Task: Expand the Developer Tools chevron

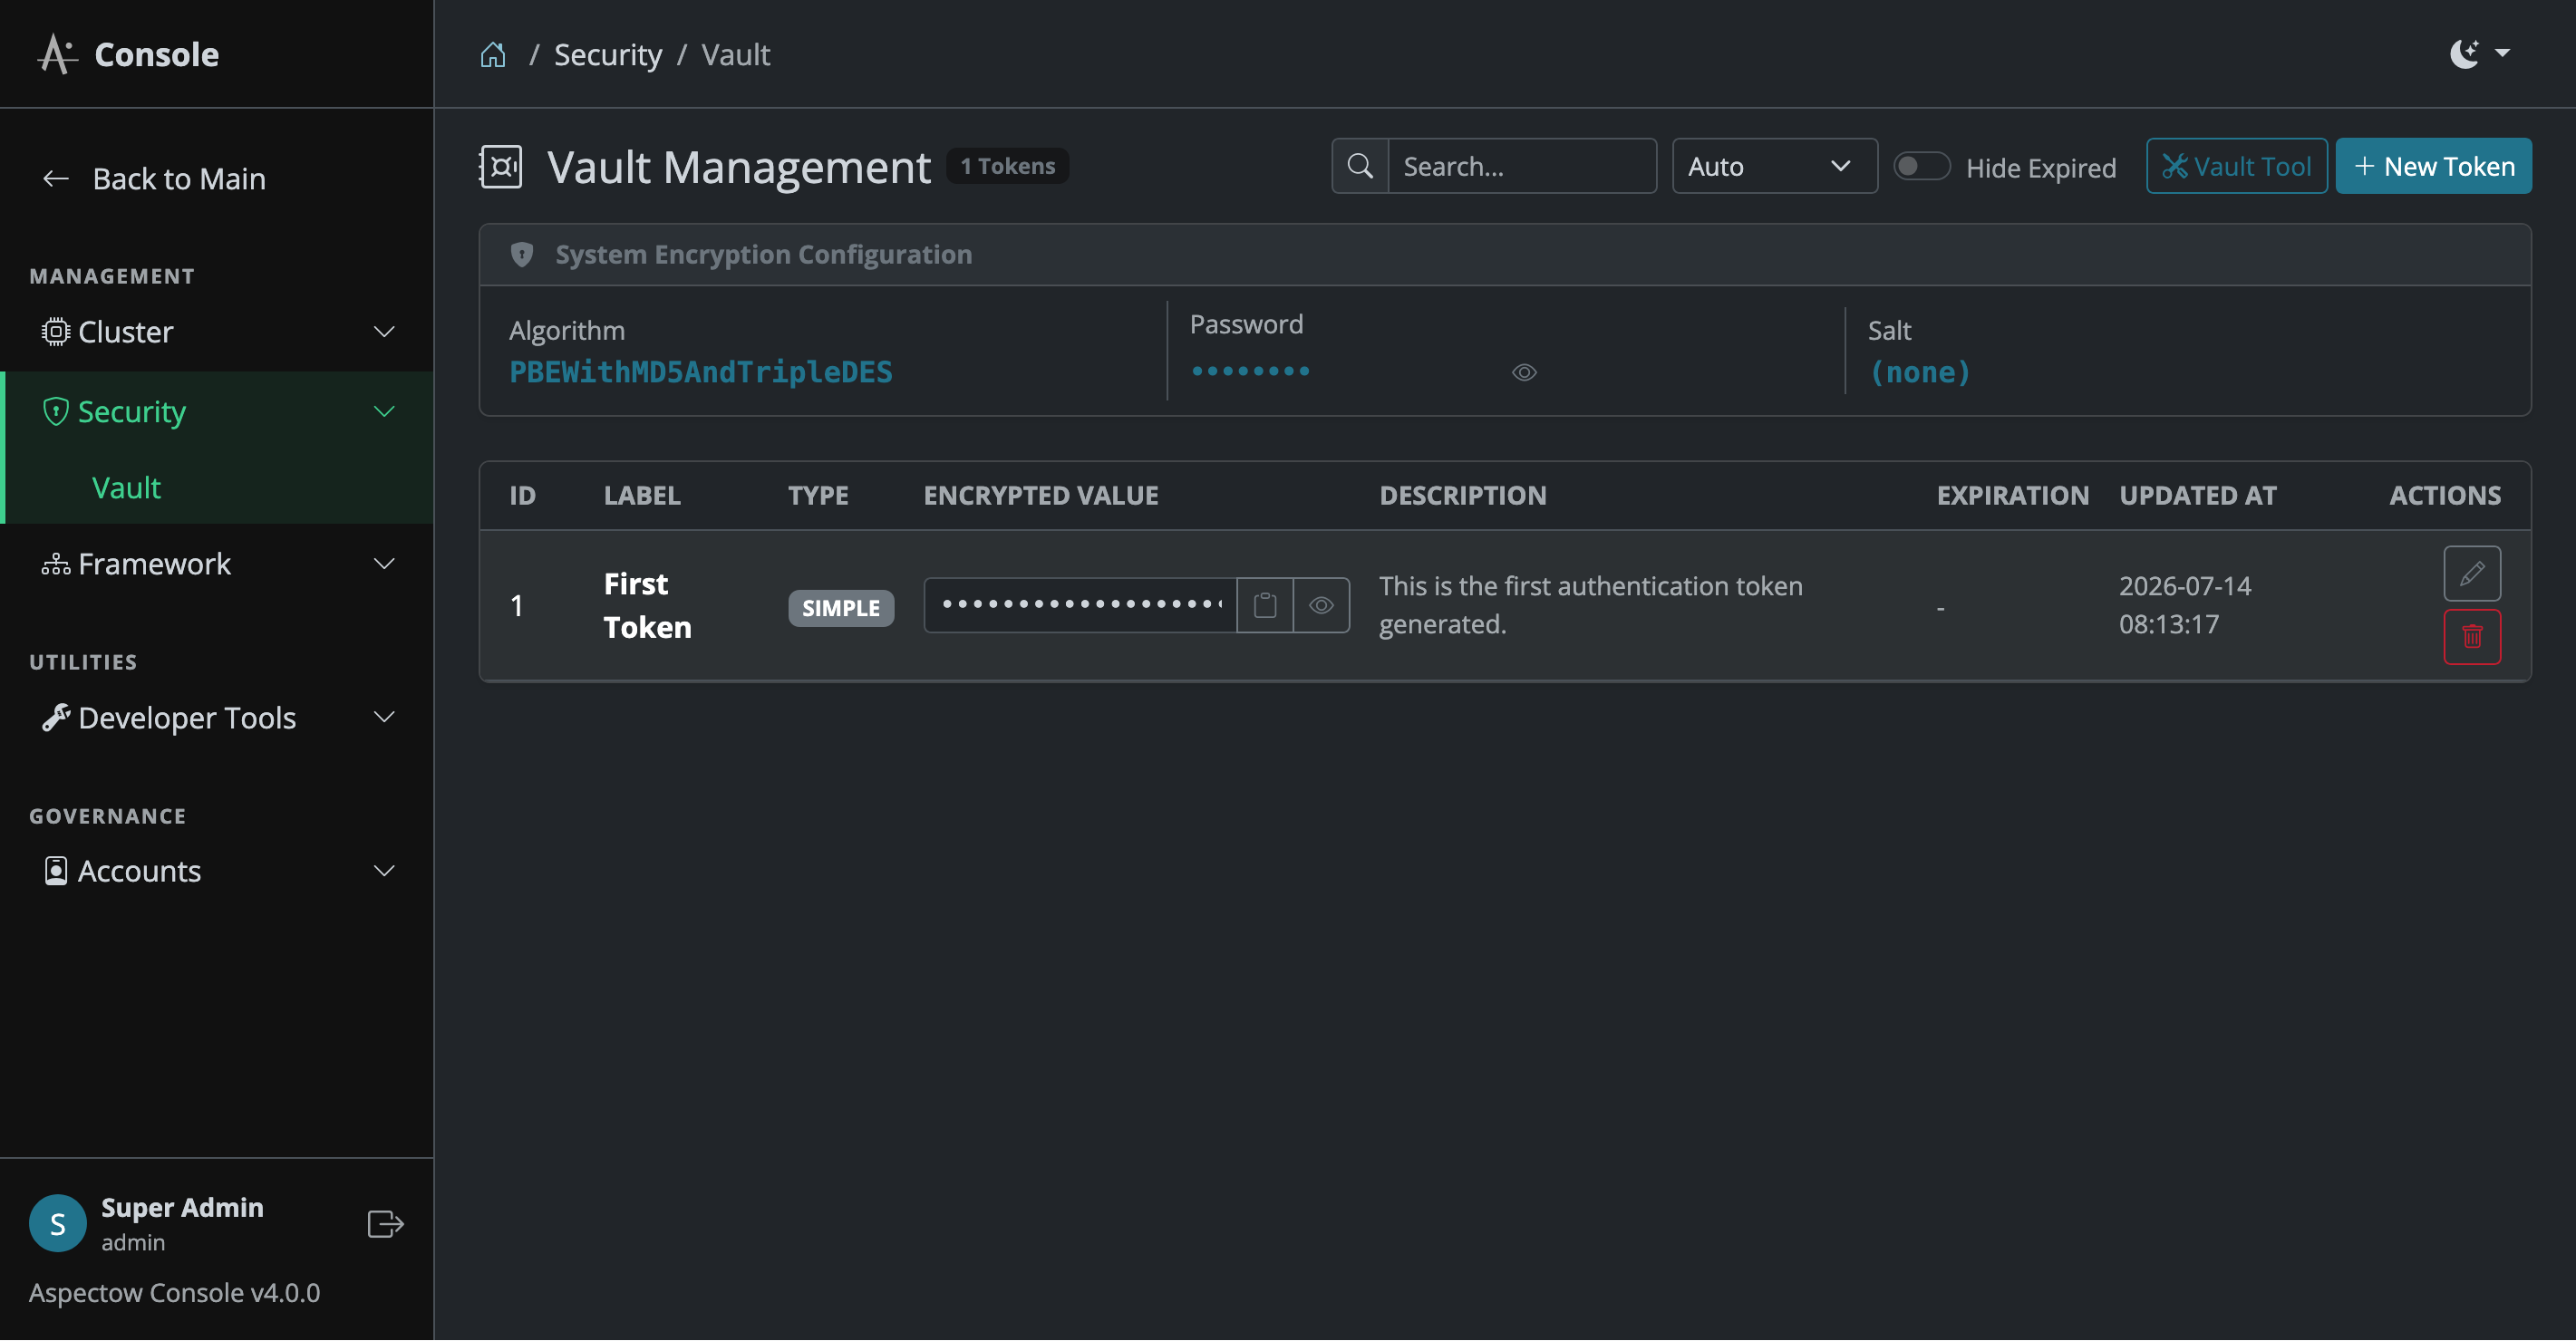Action: pyautogui.click(x=384, y=717)
